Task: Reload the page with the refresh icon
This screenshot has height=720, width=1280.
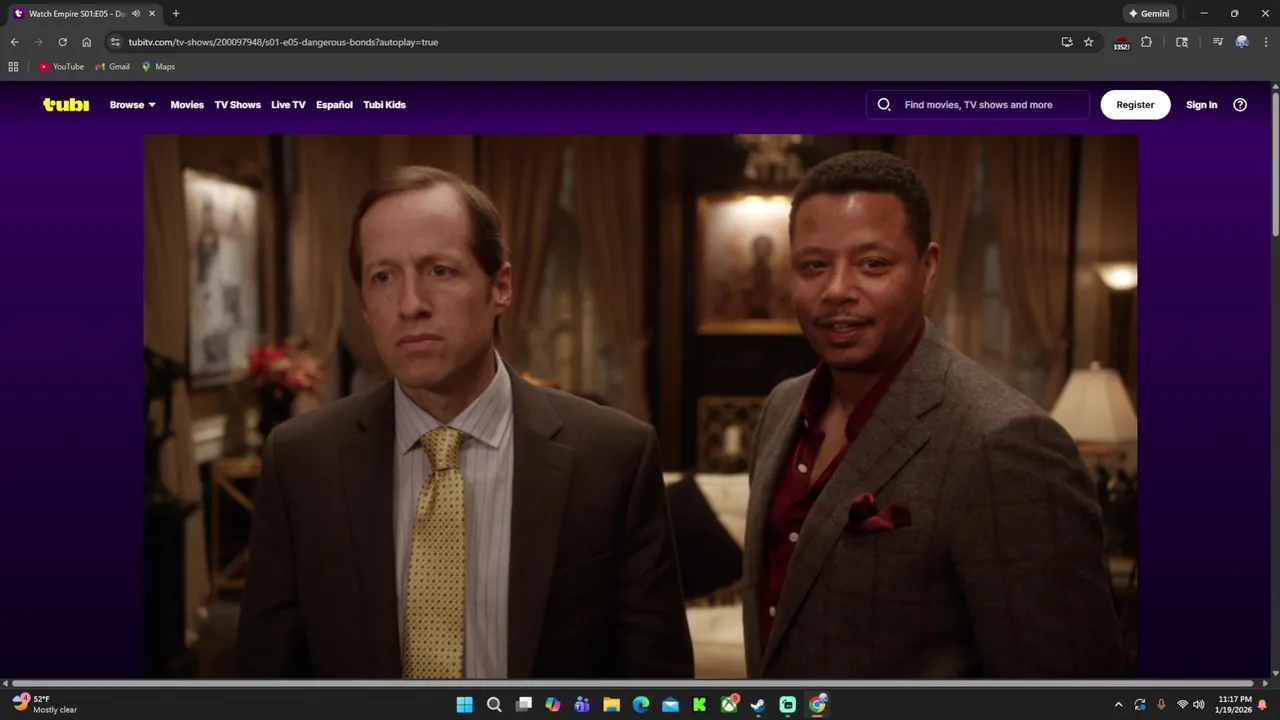Action: [x=62, y=42]
